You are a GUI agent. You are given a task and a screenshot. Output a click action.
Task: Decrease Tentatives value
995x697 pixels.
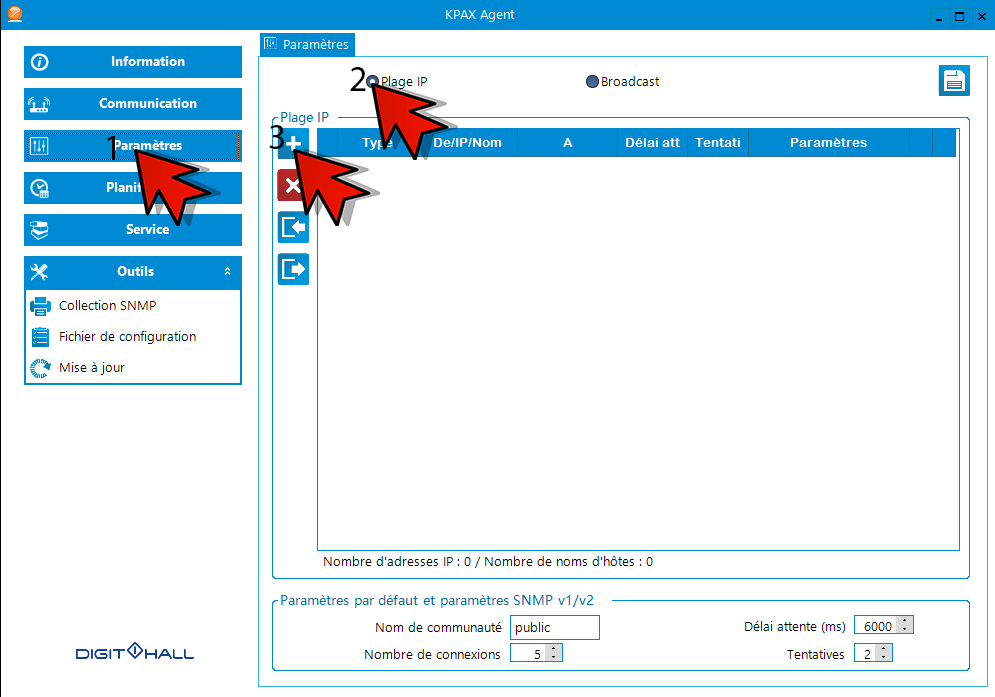[x=884, y=658]
